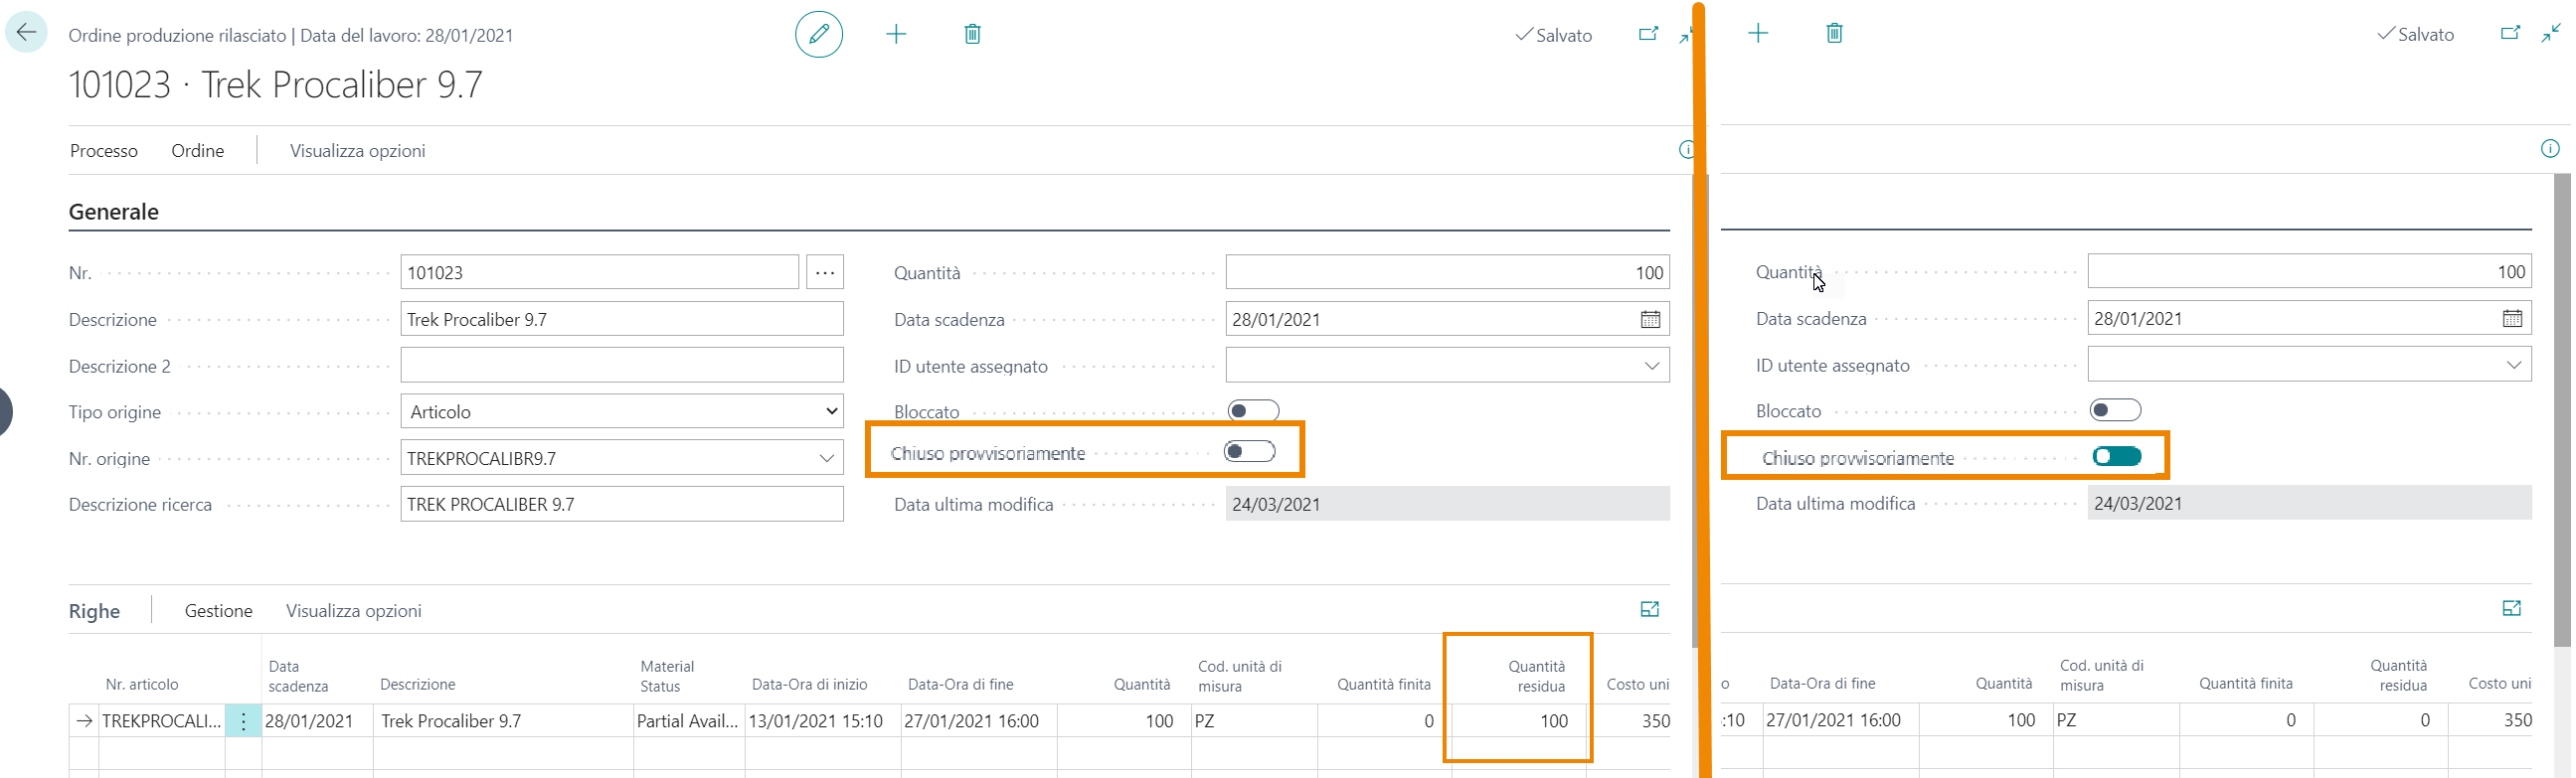Click Visualizza opzioni next to Ordine
Screen dimensions: 2576x778
pos(357,151)
